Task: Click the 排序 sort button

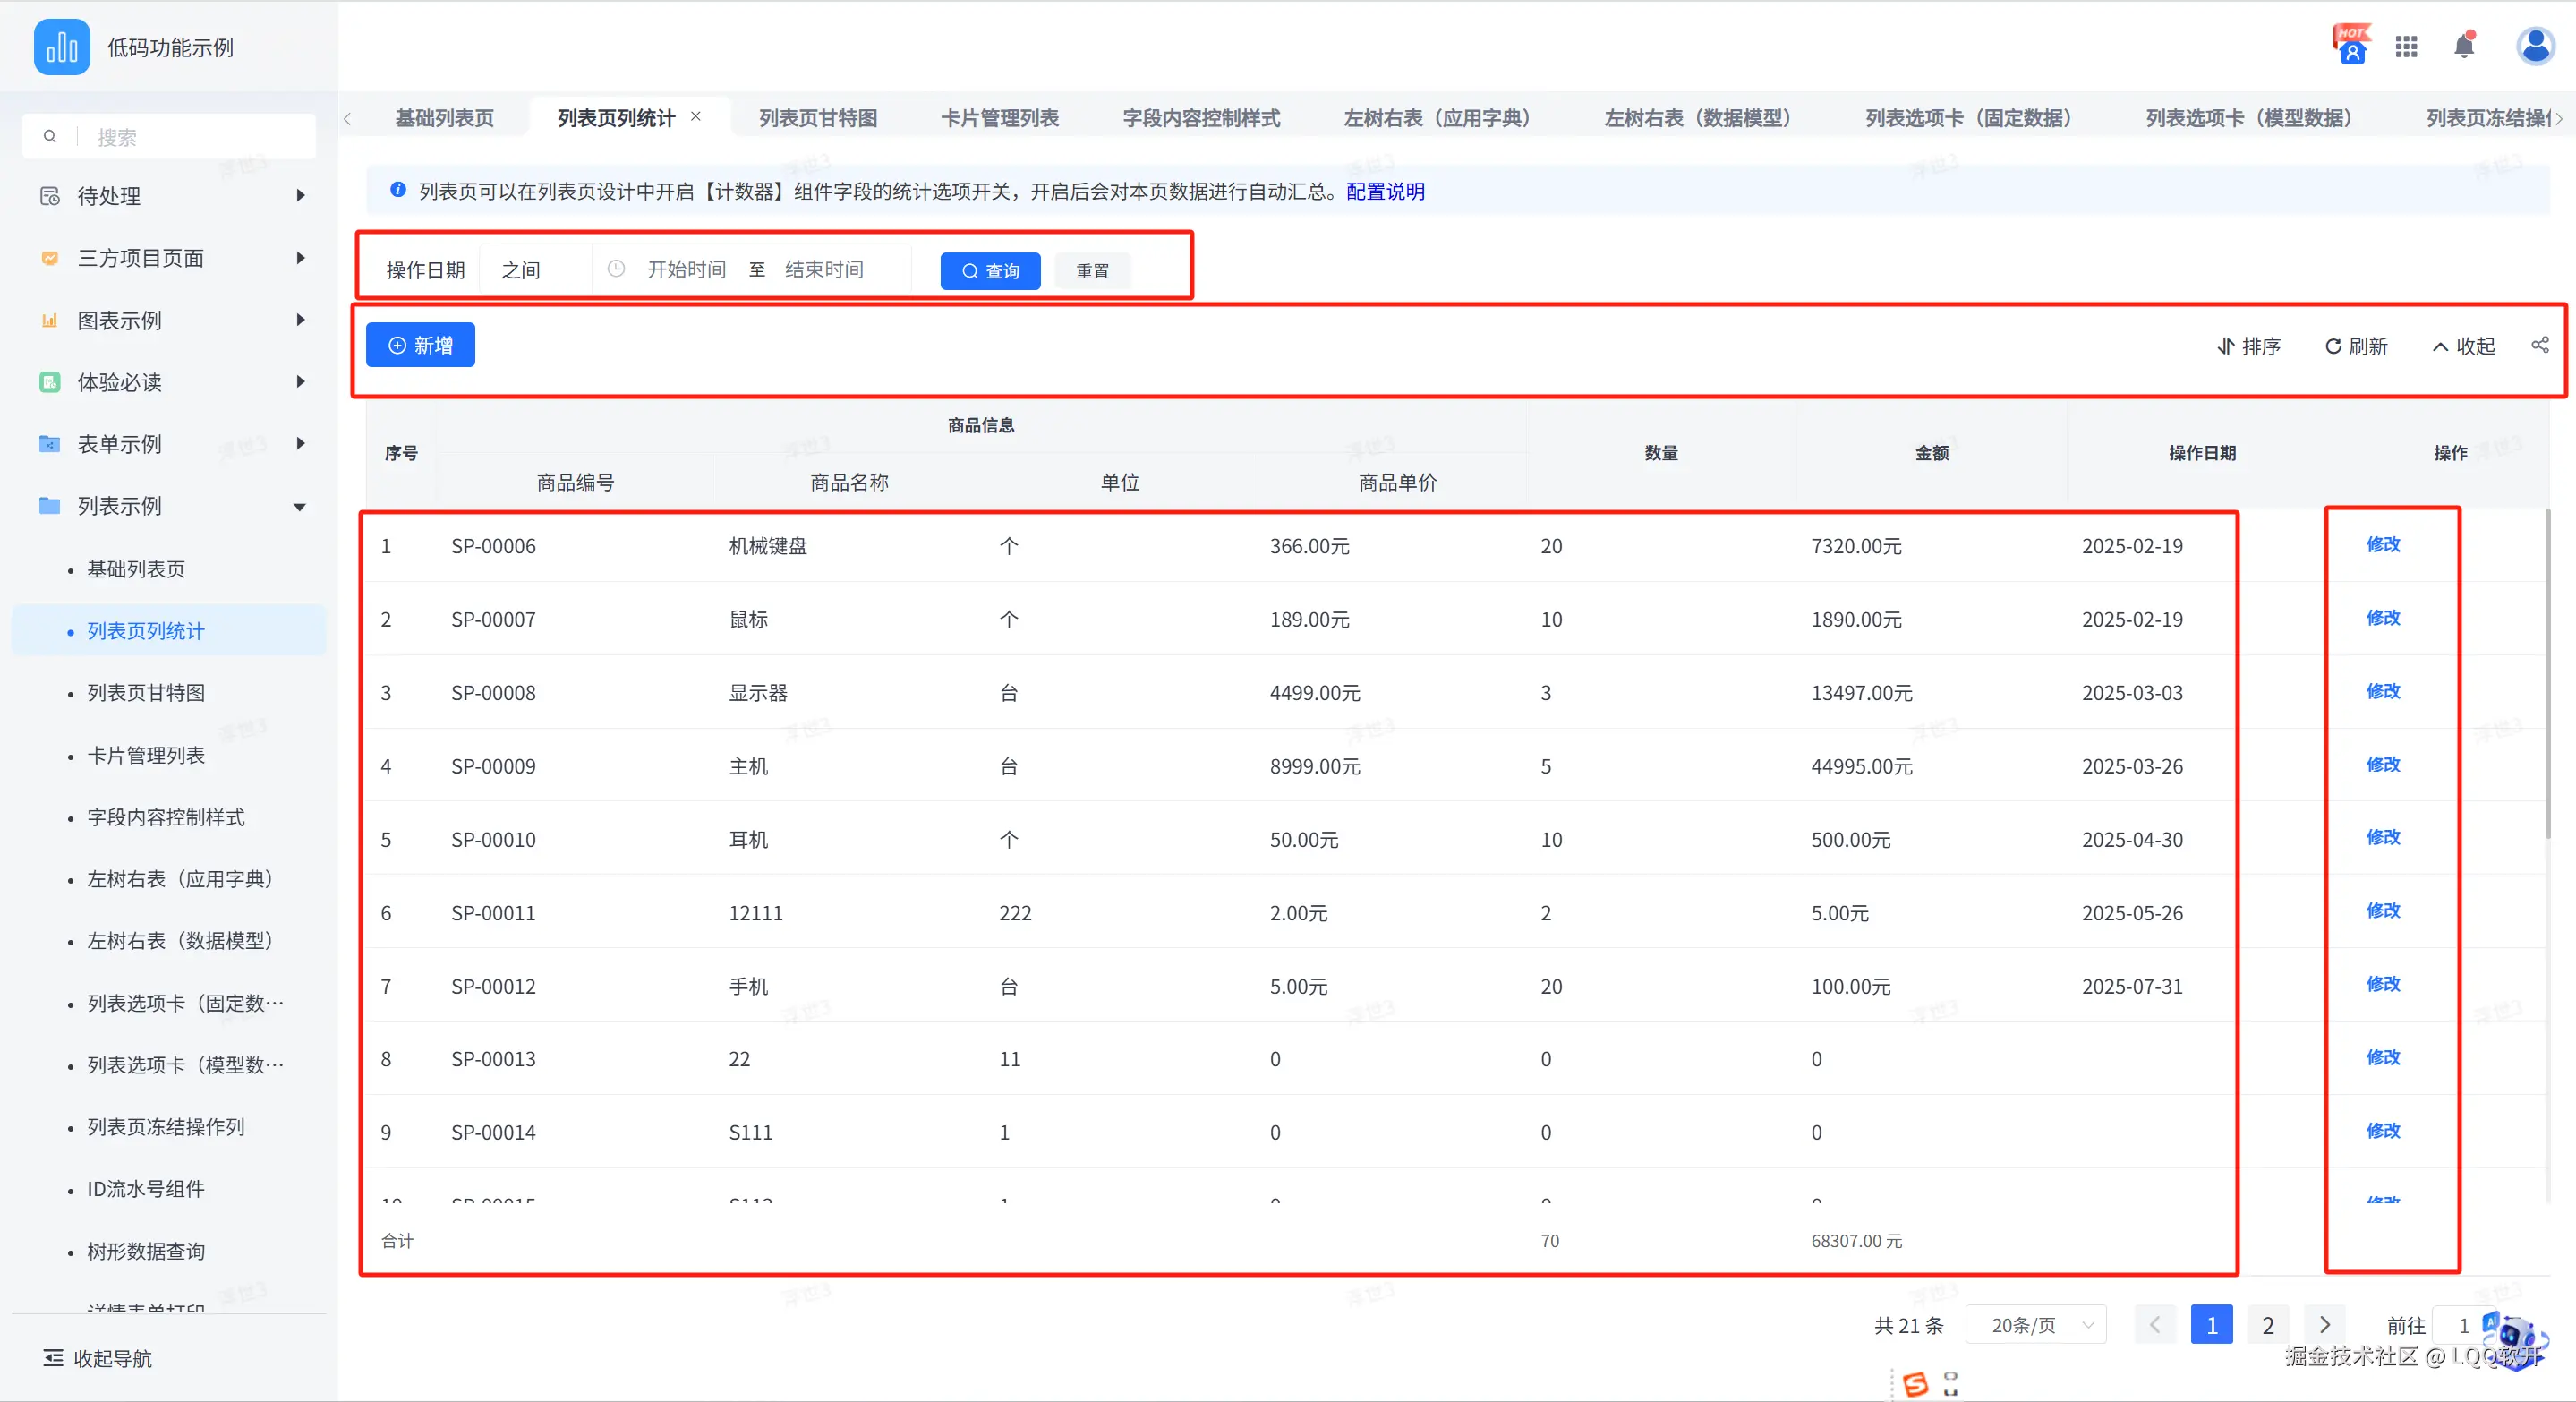Action: pyautogui.click(x=2248, y=346)
